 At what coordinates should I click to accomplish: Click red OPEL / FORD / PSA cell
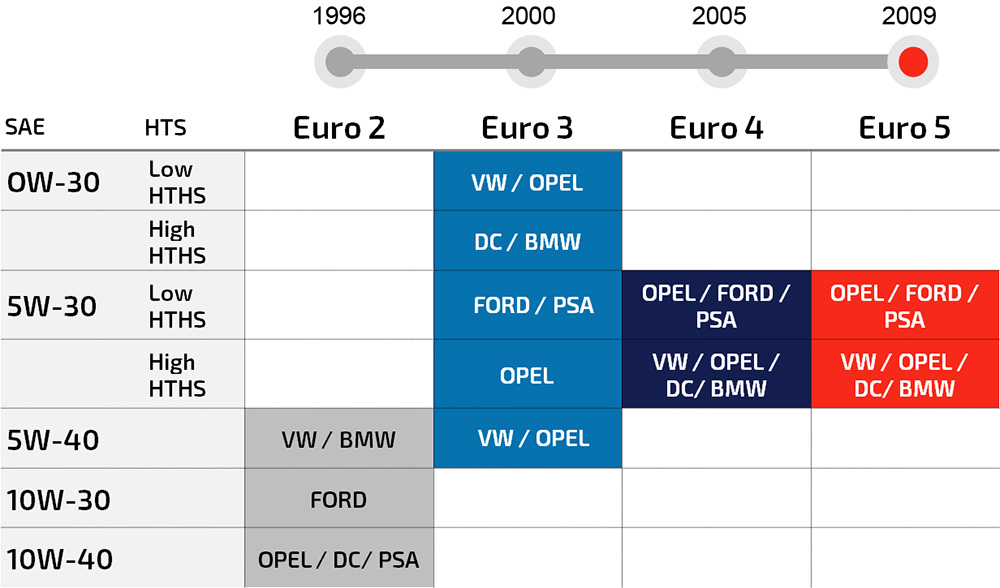[x=905, y=305]
